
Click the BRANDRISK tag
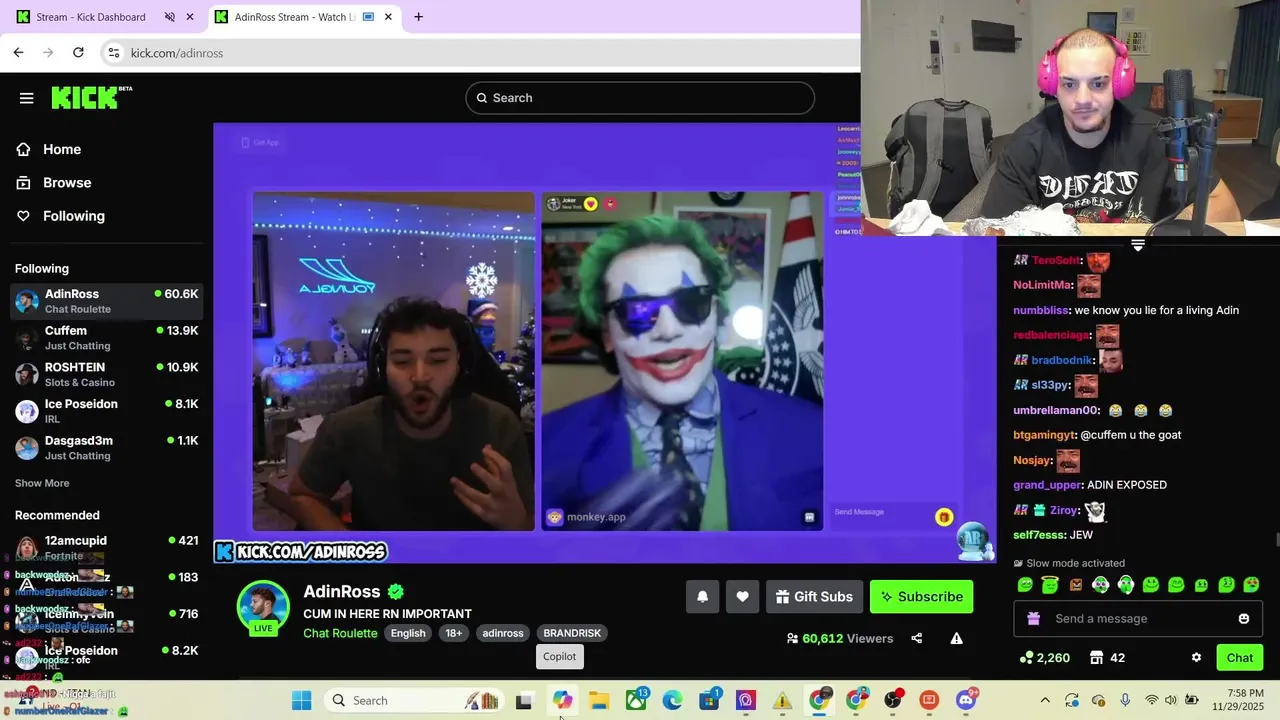(x=572, y=633)
